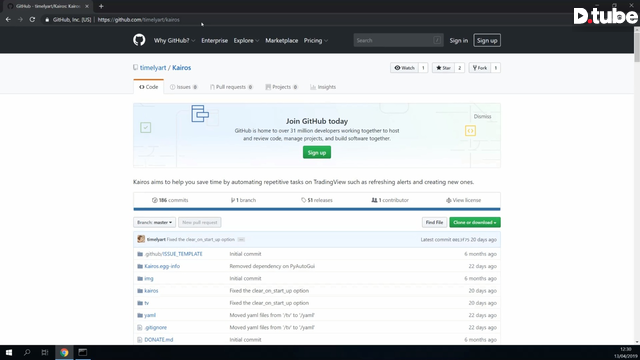The image size is (640, 360).
Task: Click page vertical scrollbar thumb
Action: pos(637,48)
